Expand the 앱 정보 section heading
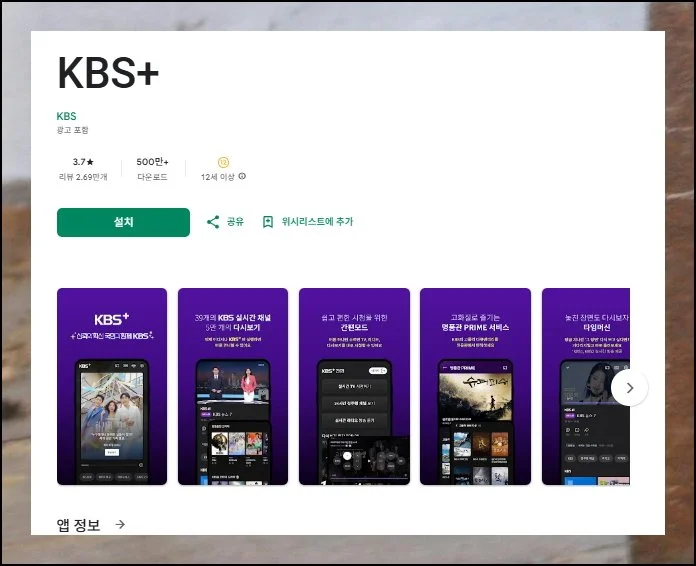 point(79,524)
